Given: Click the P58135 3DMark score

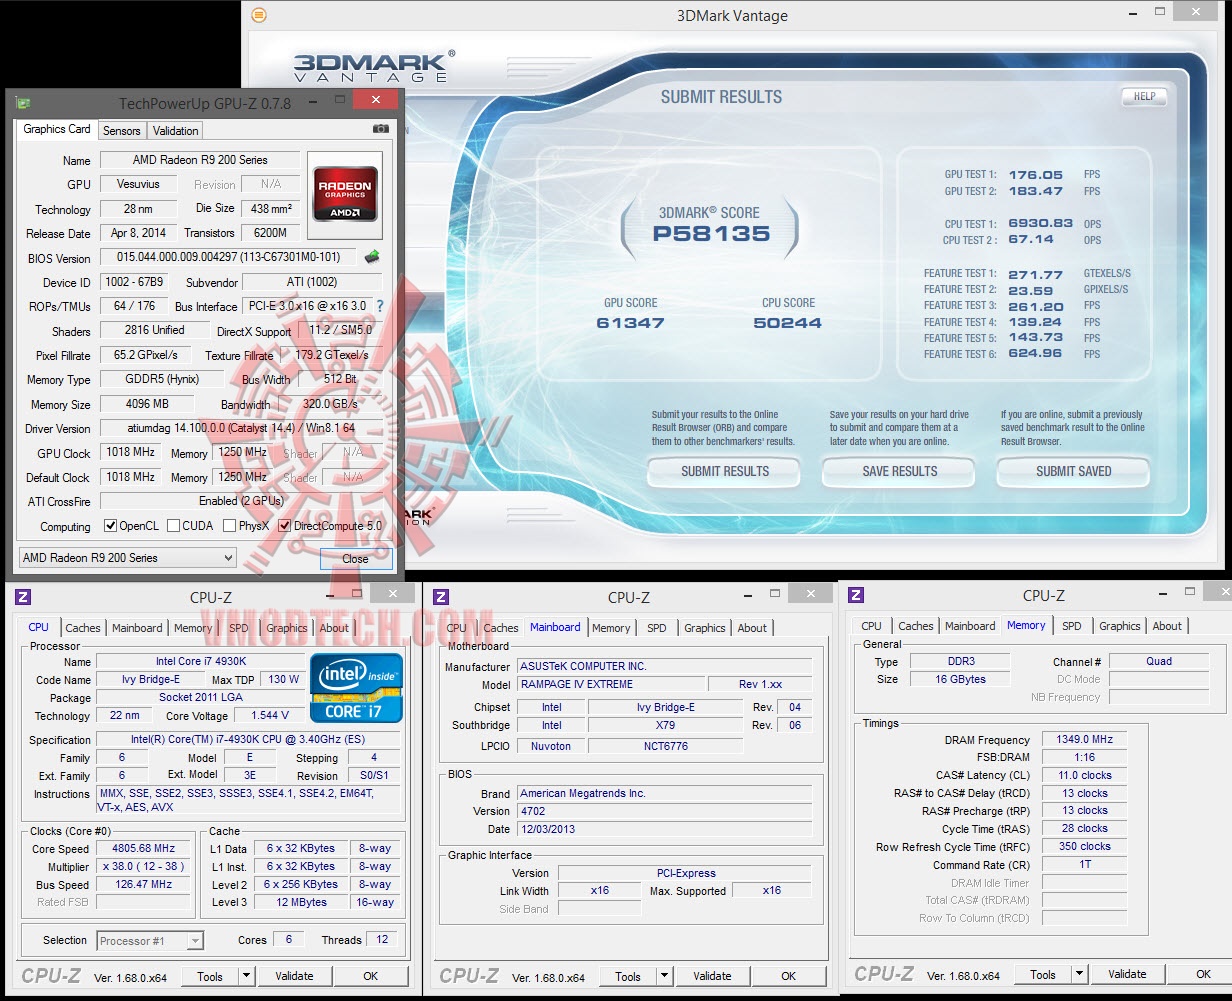Looking at the screenshot, I should pos(711,234).
